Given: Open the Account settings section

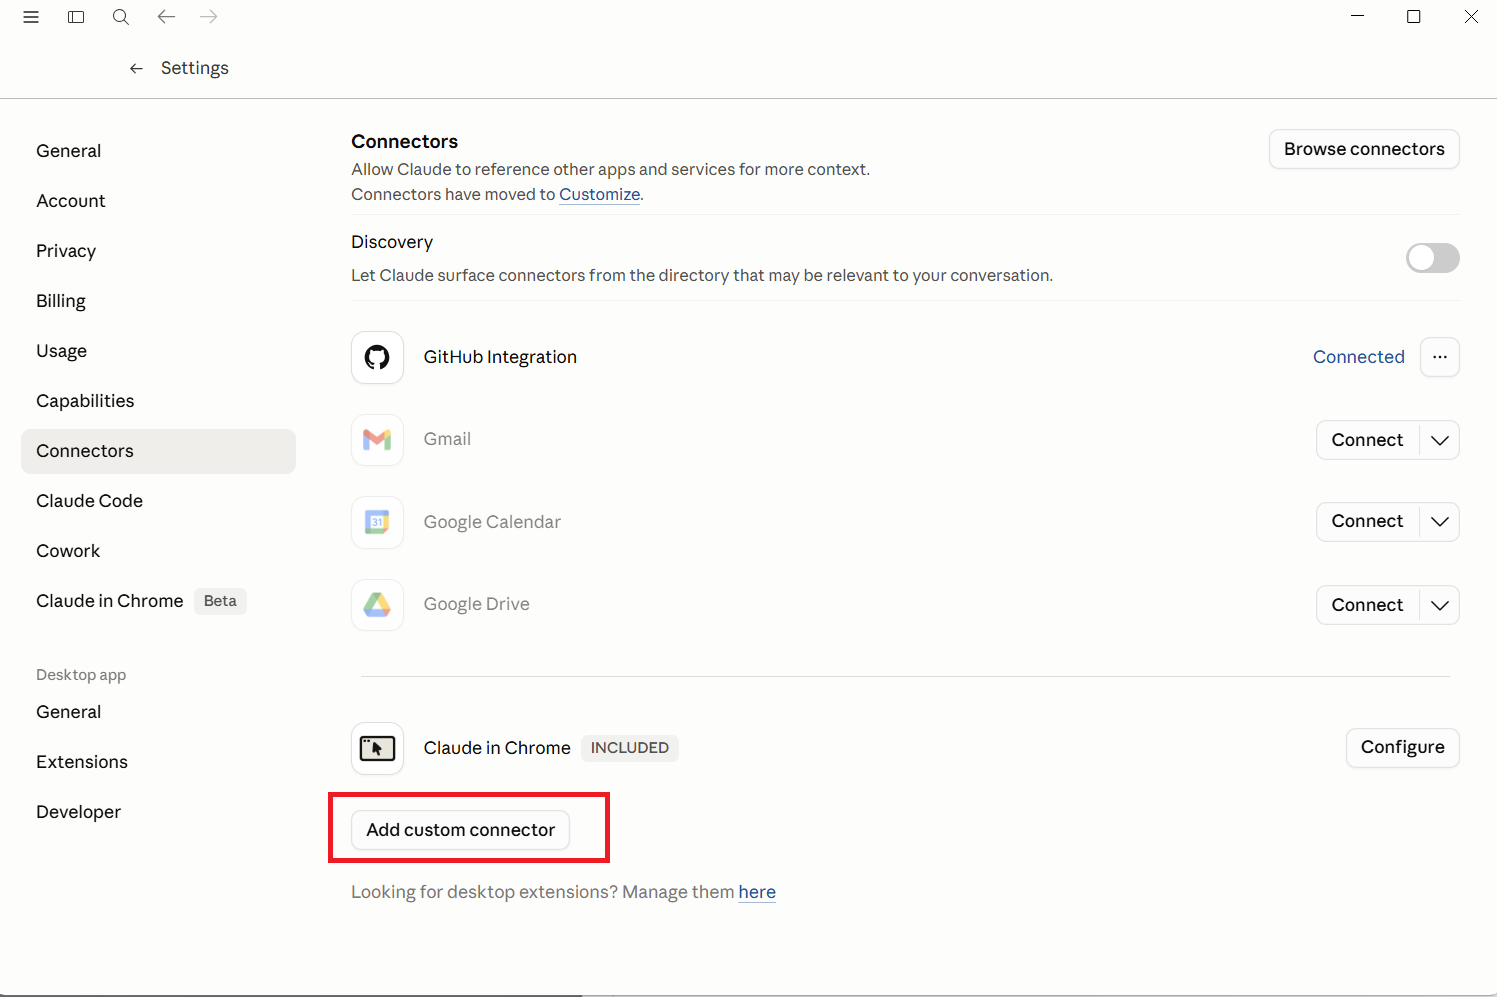Looking at the screenshot, I should pos(158,201).
